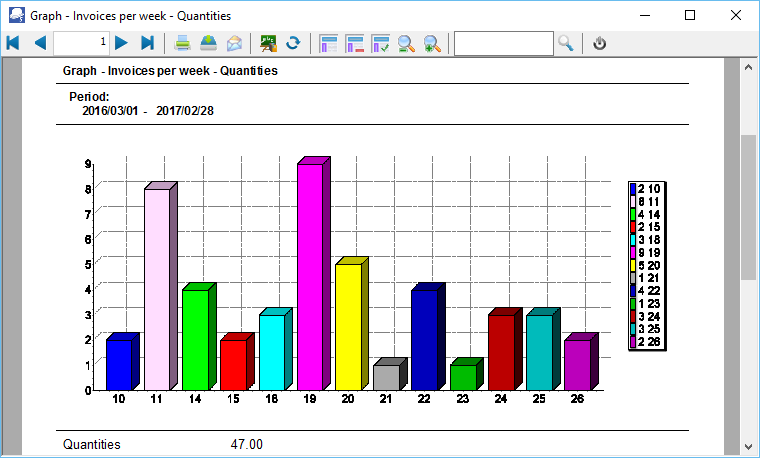Image resolution: width=760 pixels, height=458 pixels.
Task: Go to first page of report
Action: [13, 43]
